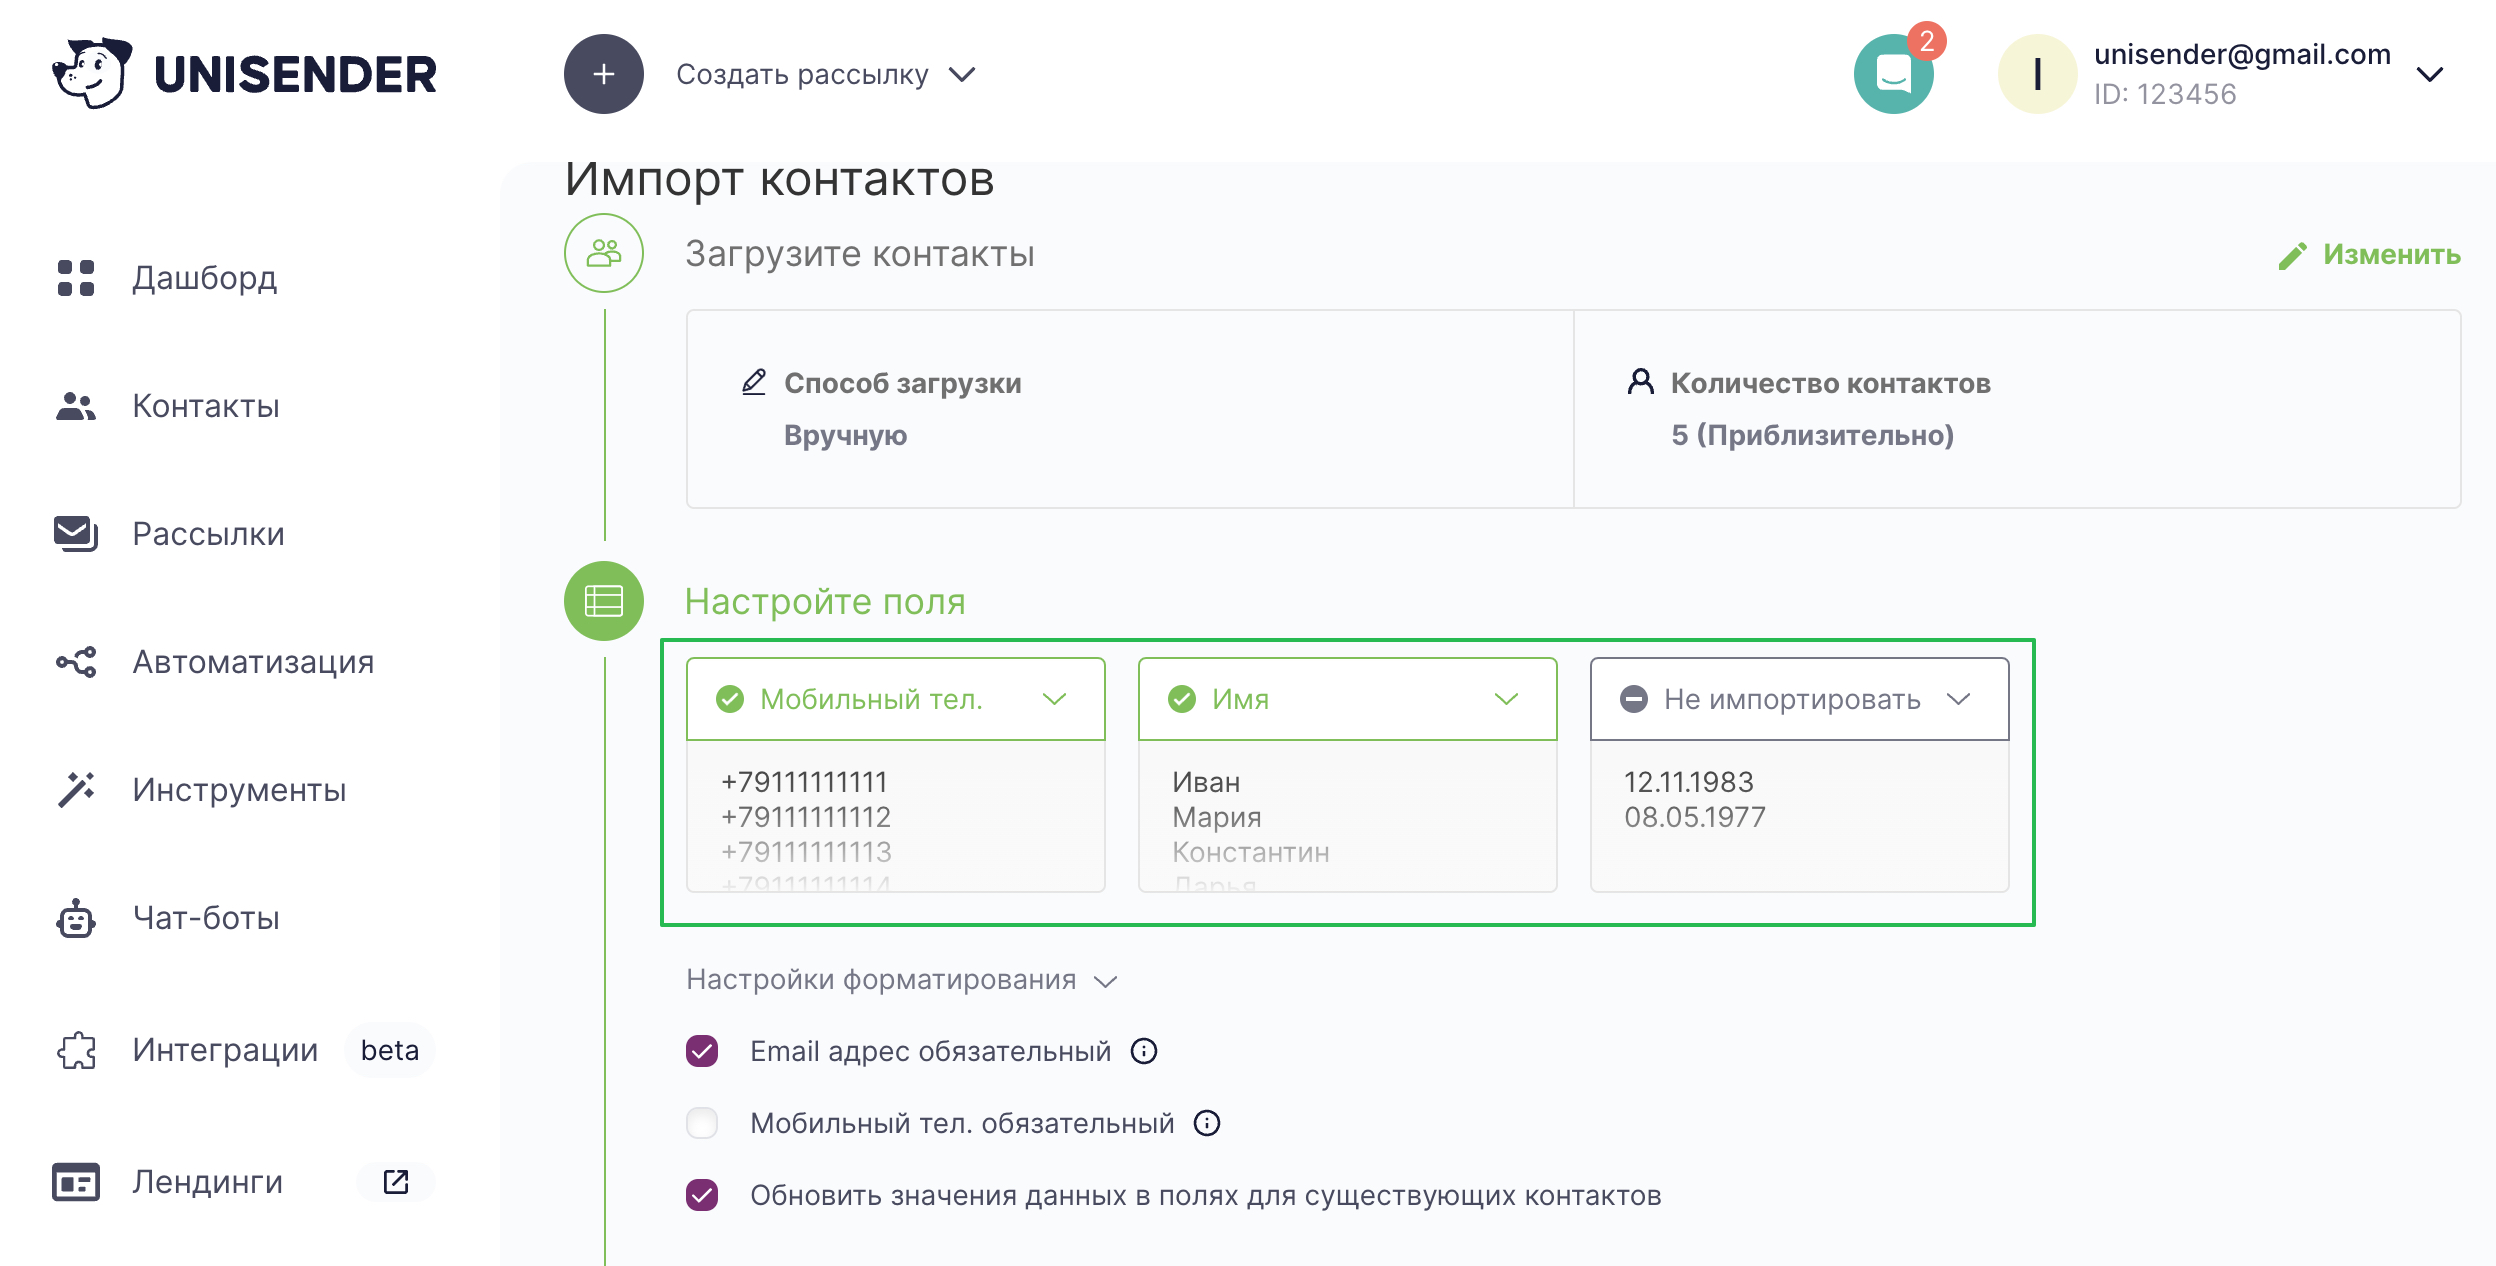This screenshot has width=2496, height=1266.
Task: Enable Мобильный тел. обязательный checkbox
Action: click(702, 1123)
